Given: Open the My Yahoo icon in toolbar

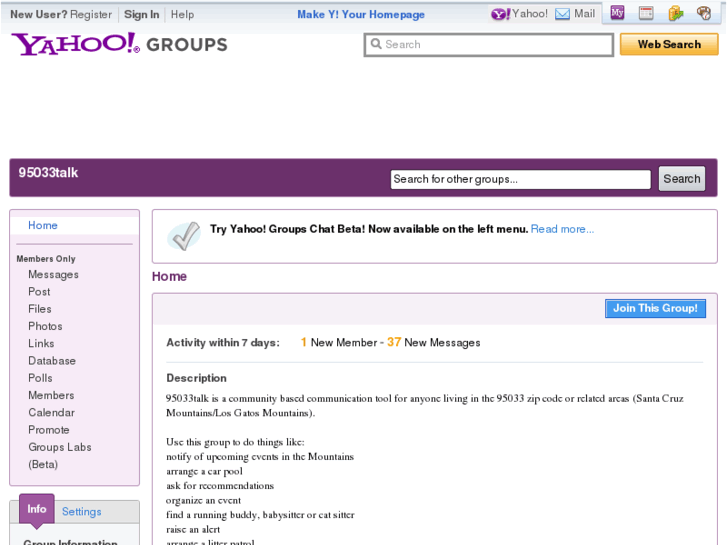Looking at the screenshot, I should click(x=617, y=13).
